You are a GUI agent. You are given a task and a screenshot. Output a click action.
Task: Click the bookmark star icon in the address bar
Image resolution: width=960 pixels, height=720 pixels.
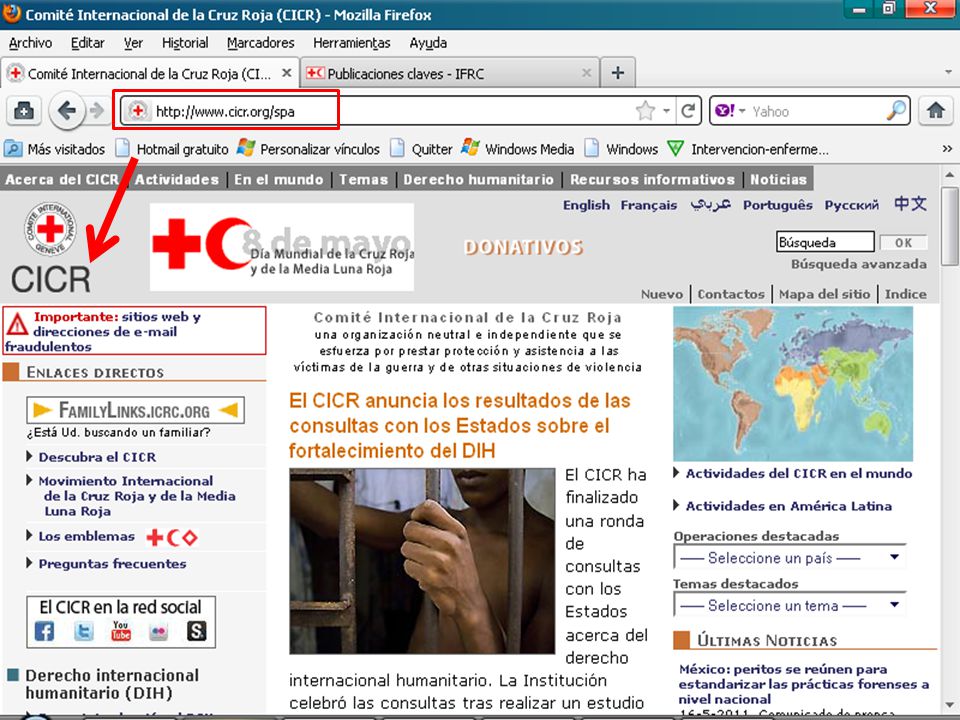(645, 111)
